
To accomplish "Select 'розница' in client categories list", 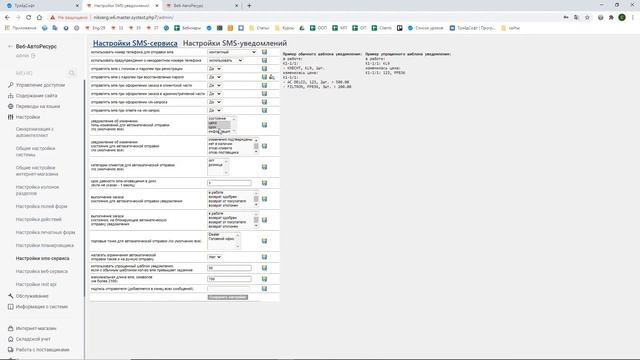I will (x=216, y=165).
